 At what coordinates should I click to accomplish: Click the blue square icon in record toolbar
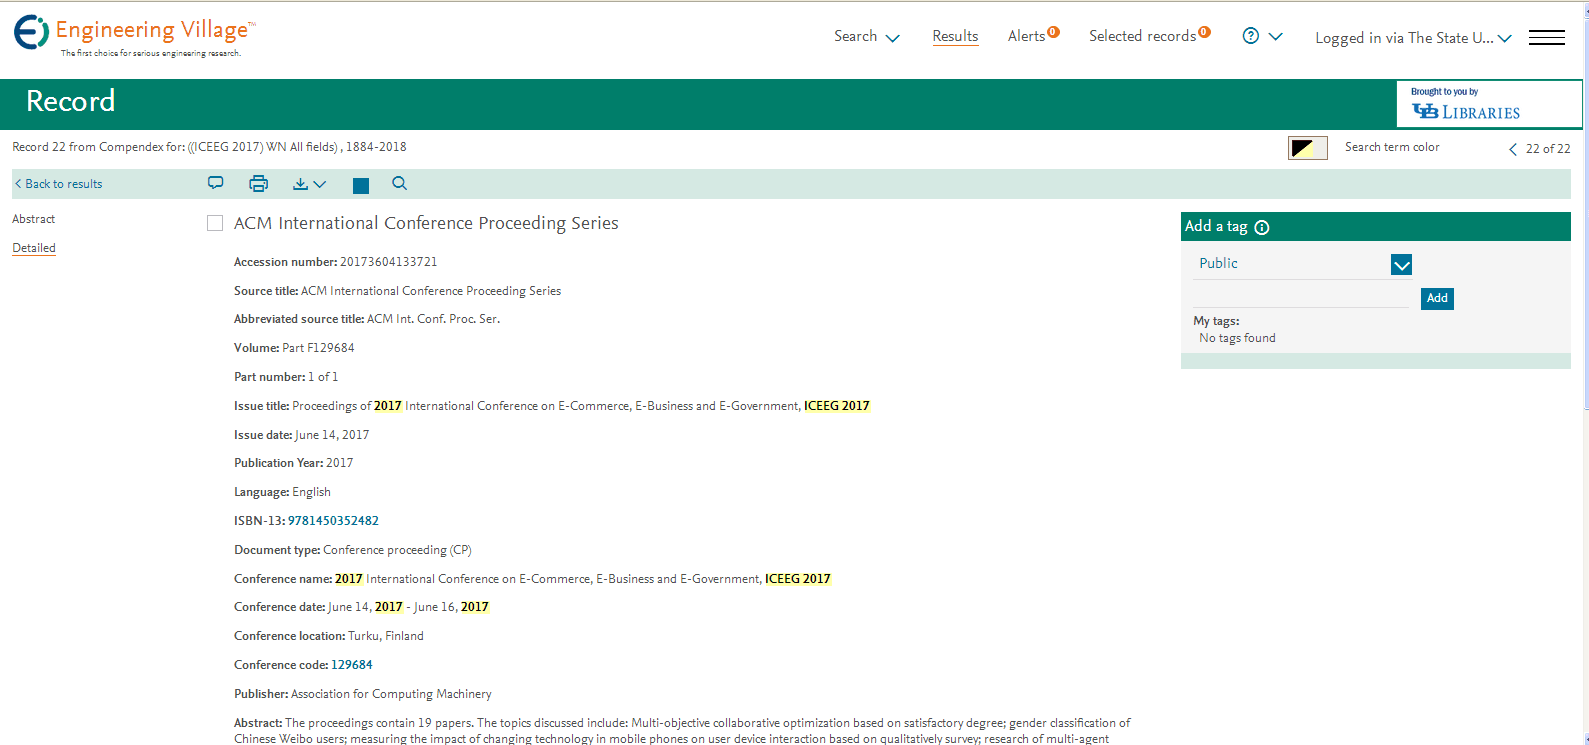[x=361, y=185]
